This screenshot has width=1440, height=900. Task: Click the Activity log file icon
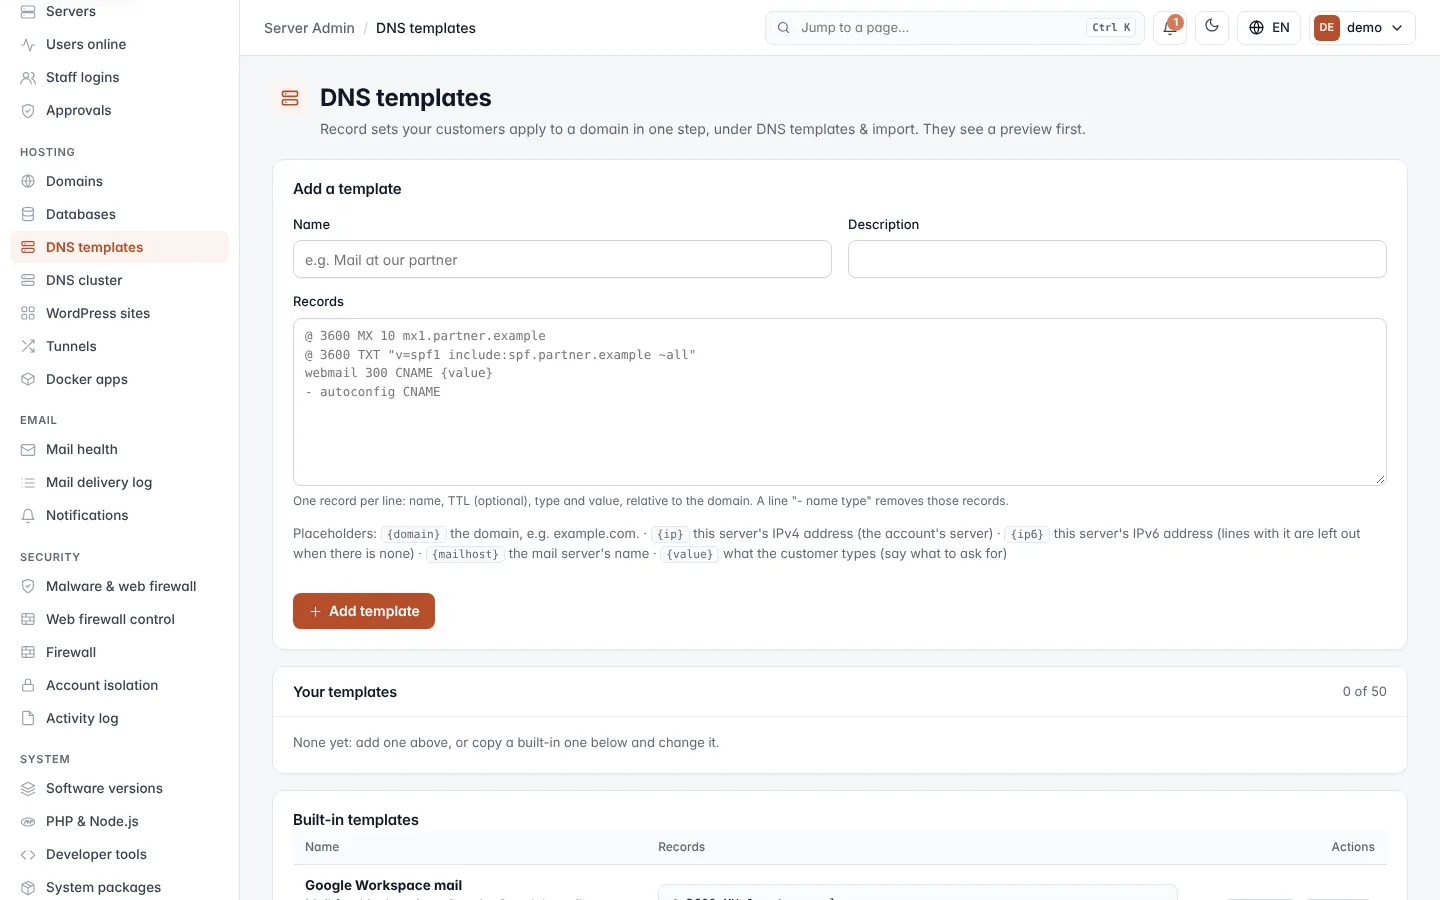pyautogui.click(x=28, y=719)
